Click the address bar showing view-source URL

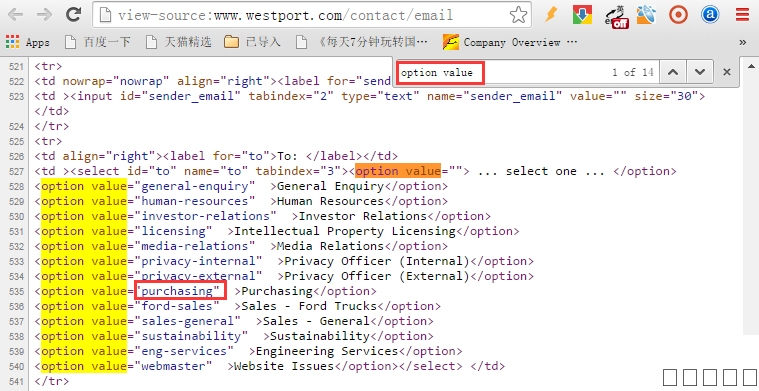300,15
